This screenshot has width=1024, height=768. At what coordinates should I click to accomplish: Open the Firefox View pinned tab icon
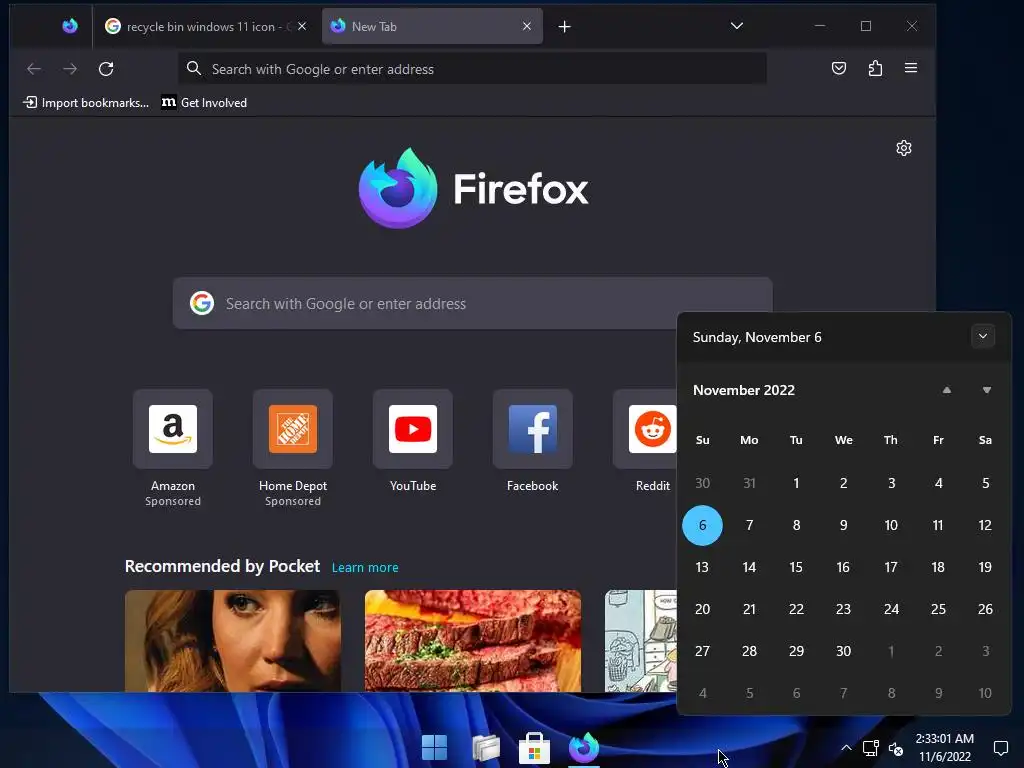pyautogui.click(x=70, y=26)
